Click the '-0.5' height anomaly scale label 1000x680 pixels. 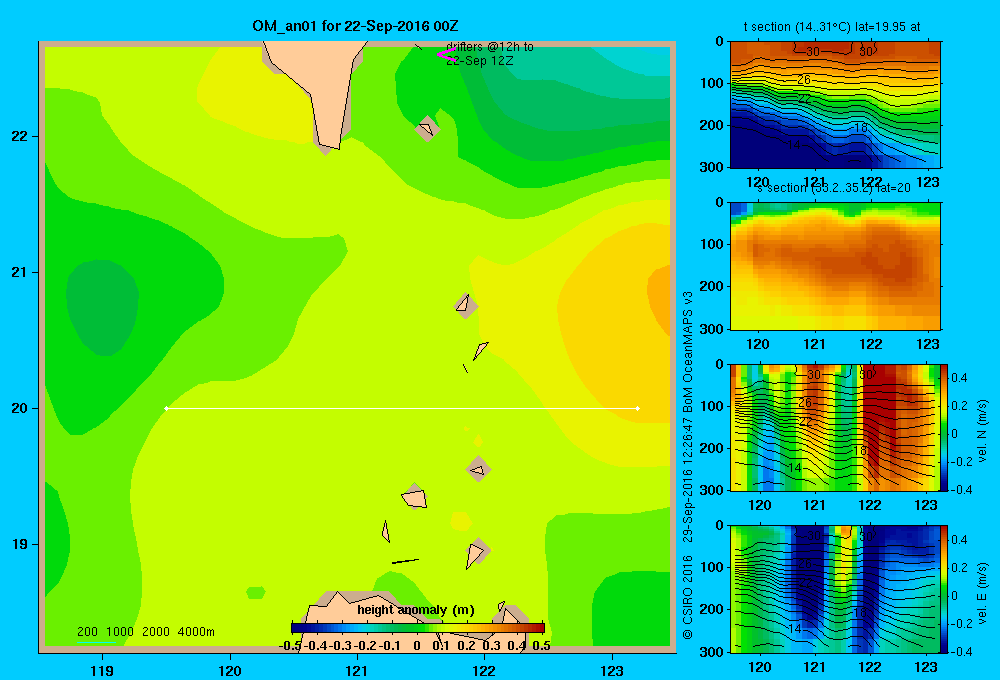pos(290,646)
